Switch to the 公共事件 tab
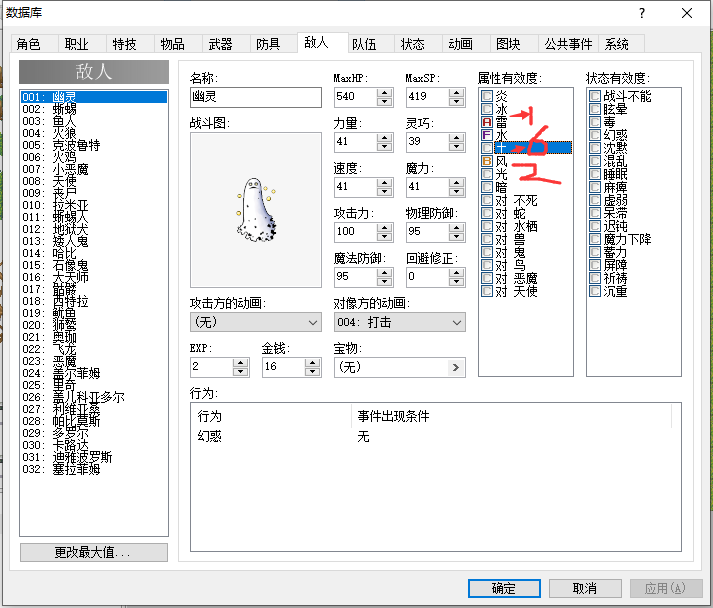The image size is (713, 608). (568, 44)
